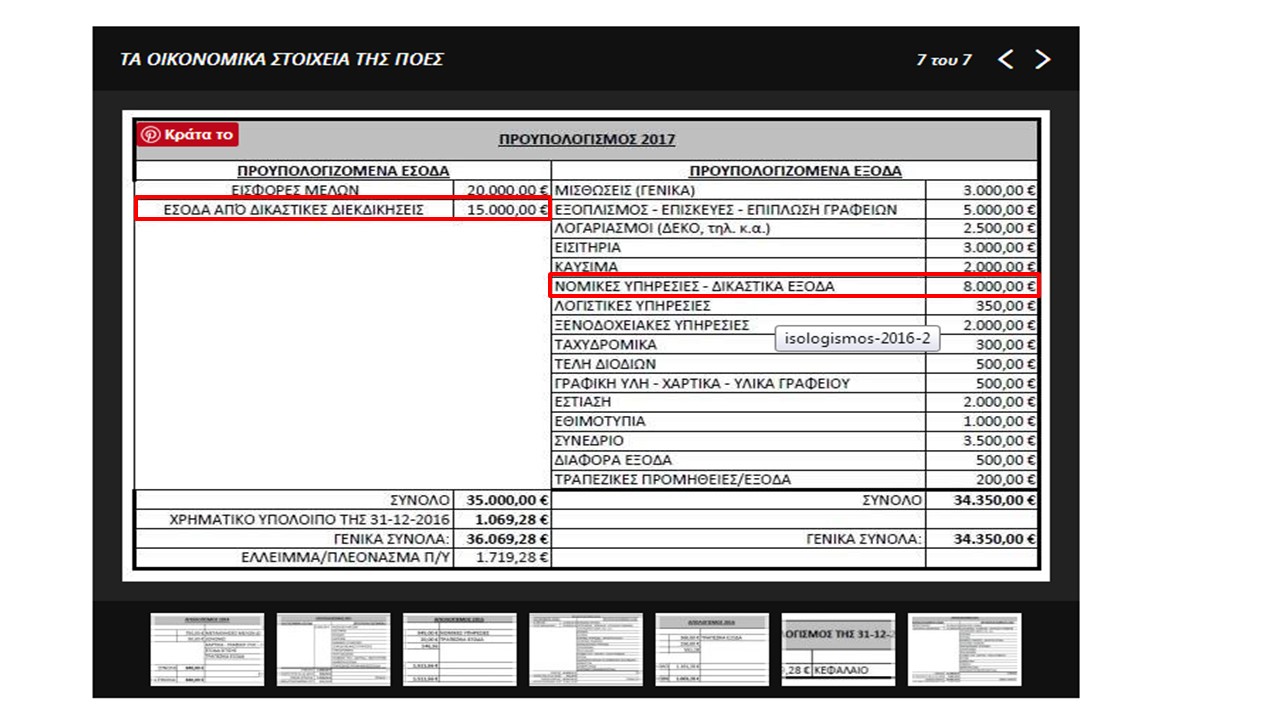This screenshot has width=1280, height=720.
Task: Select the fifth thumbnail in the filmstrip
Action: [x=711, y=649]
